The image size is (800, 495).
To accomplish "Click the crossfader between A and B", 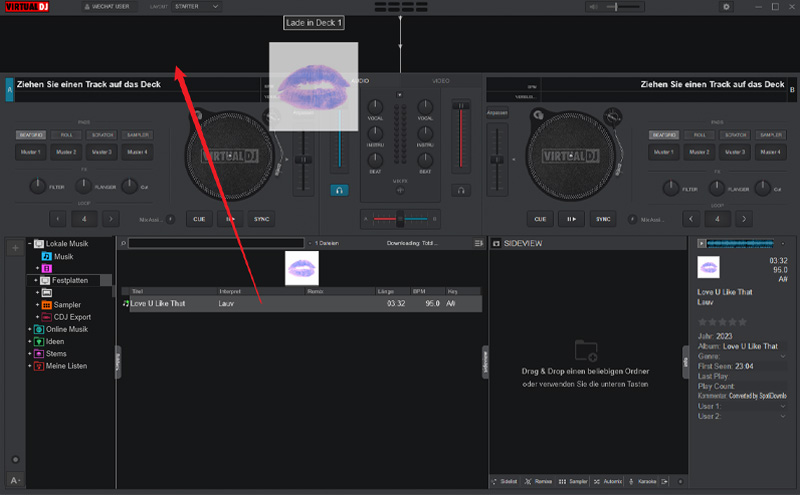I will [400, 219].
